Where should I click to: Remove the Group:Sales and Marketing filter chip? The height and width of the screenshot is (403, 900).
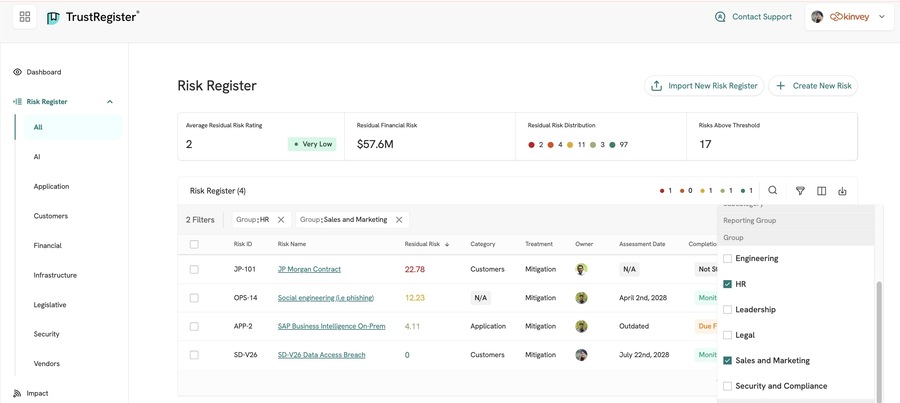399,220
